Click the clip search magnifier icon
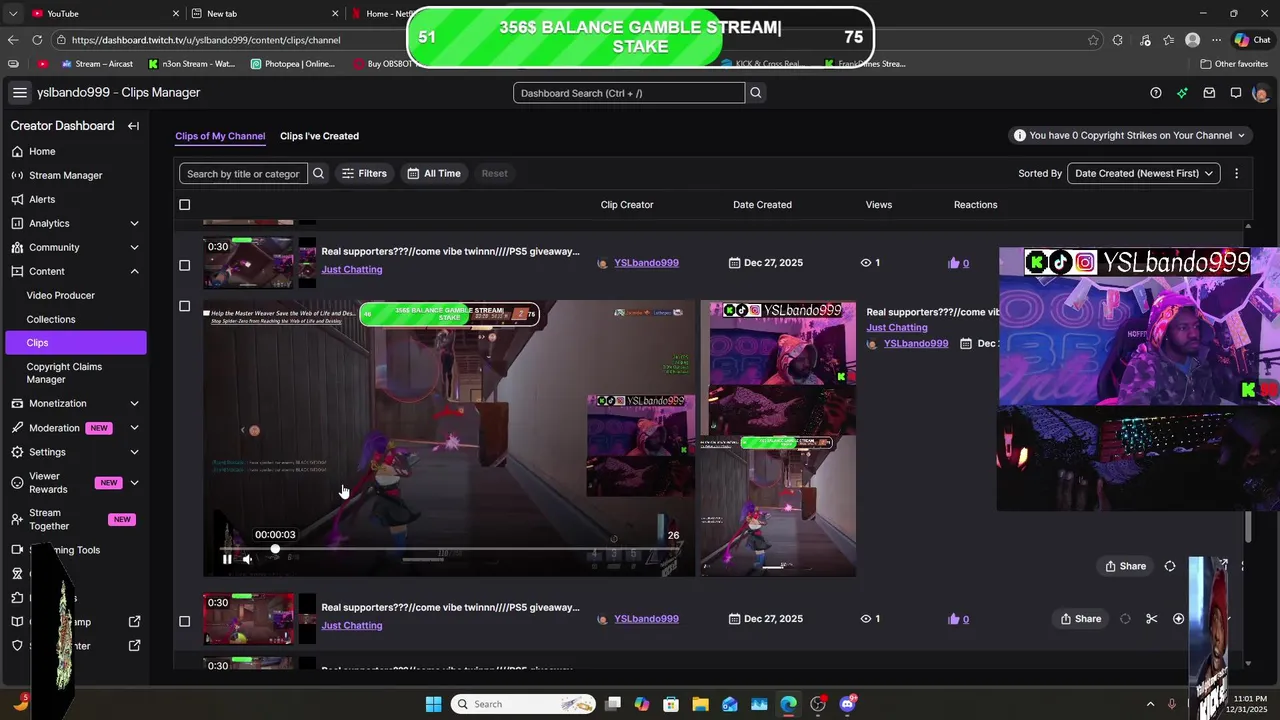The width and height of the screenshot is (1280, 720). point(318,173)
